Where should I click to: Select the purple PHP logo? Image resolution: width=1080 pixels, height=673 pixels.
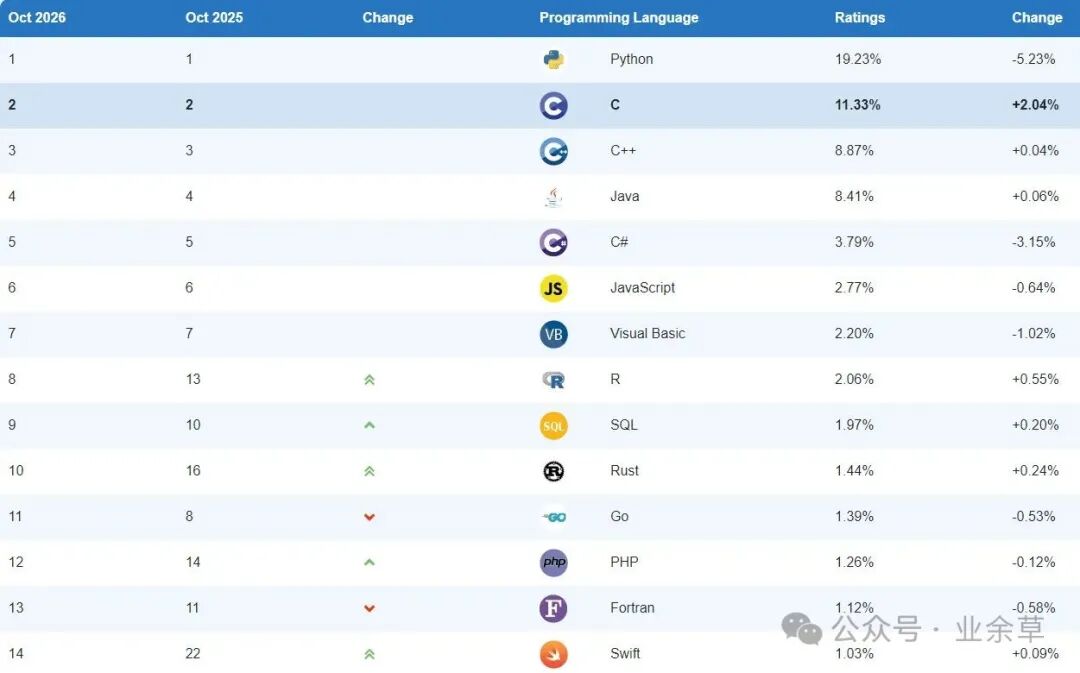click(553, 563)
